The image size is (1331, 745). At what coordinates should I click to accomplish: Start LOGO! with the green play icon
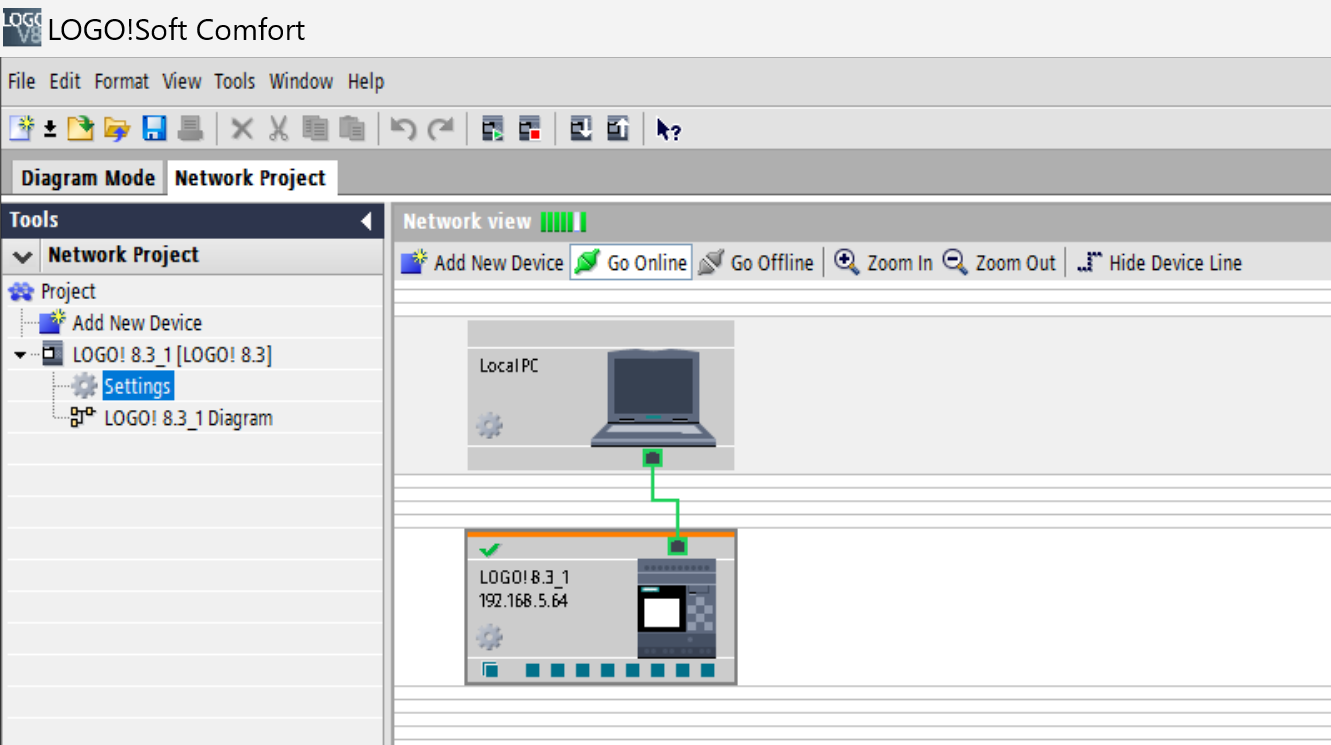pos(493,128)
